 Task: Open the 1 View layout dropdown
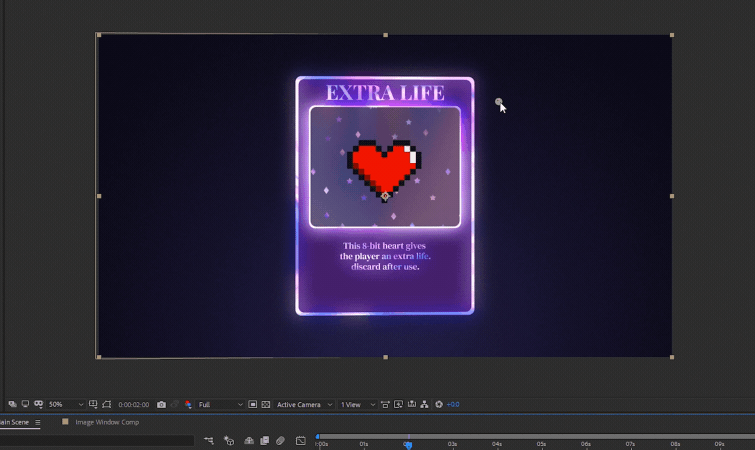click(x=357, y=405)
